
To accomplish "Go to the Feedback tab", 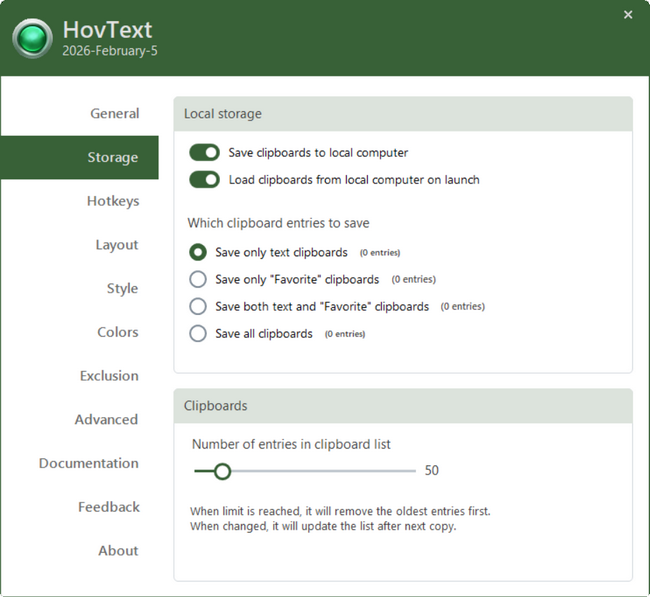I will pyautogui.click(x=108, y=507).
